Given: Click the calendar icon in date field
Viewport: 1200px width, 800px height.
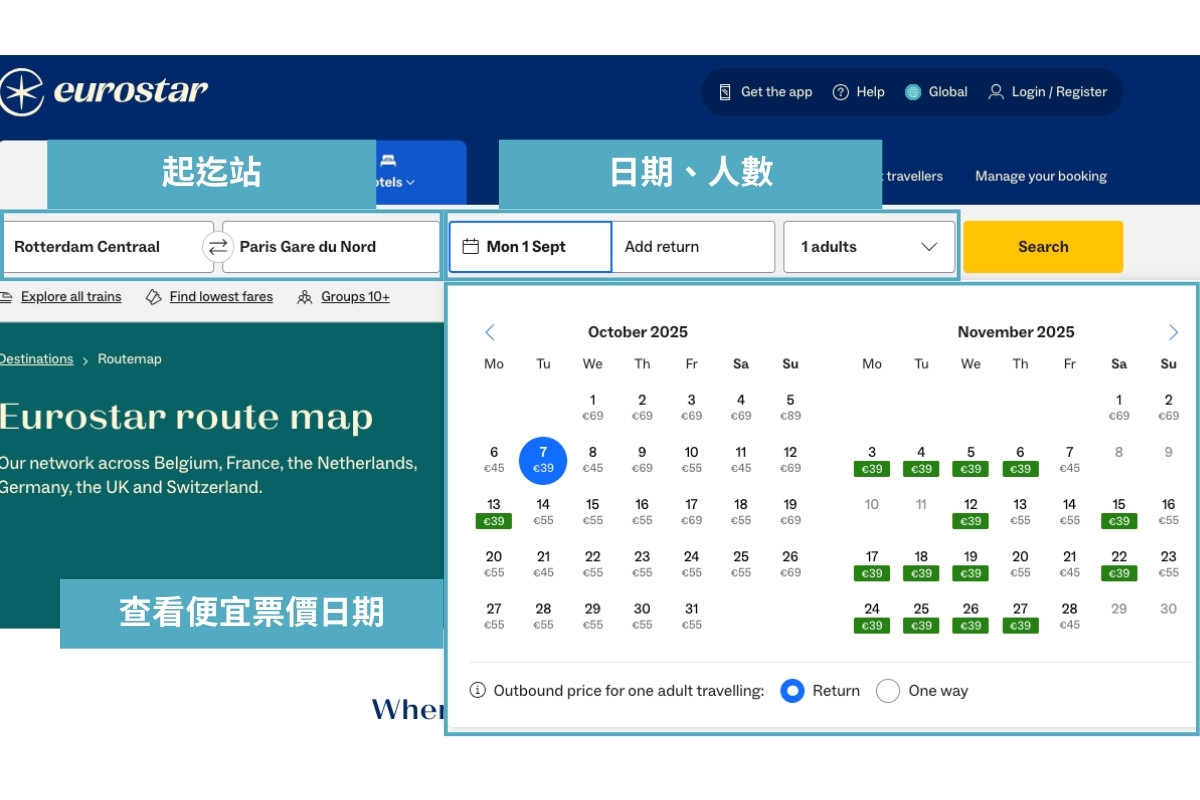Looking at the screenshot, I should point(471,247).
